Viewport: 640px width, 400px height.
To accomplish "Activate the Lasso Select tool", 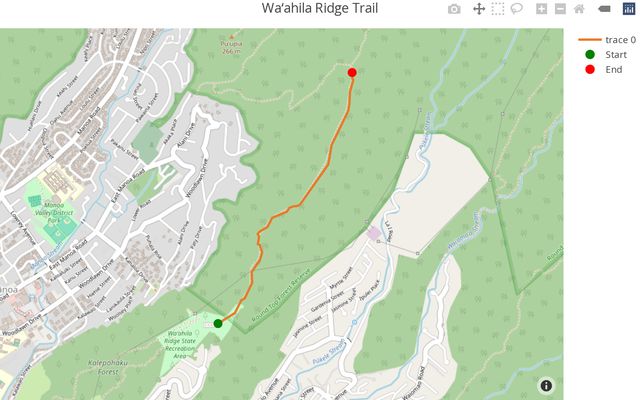I will [x=516, y=9].
